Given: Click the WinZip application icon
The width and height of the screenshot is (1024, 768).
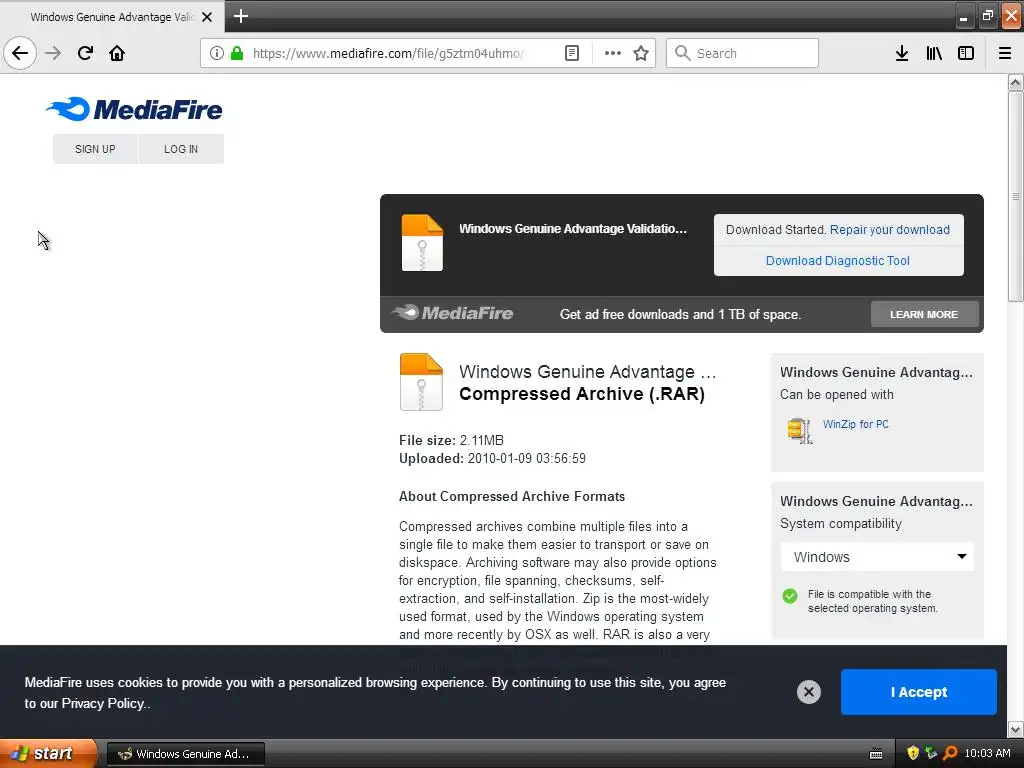Looking at the screenshot, I should pyautogui.click(x=799, y=431).
